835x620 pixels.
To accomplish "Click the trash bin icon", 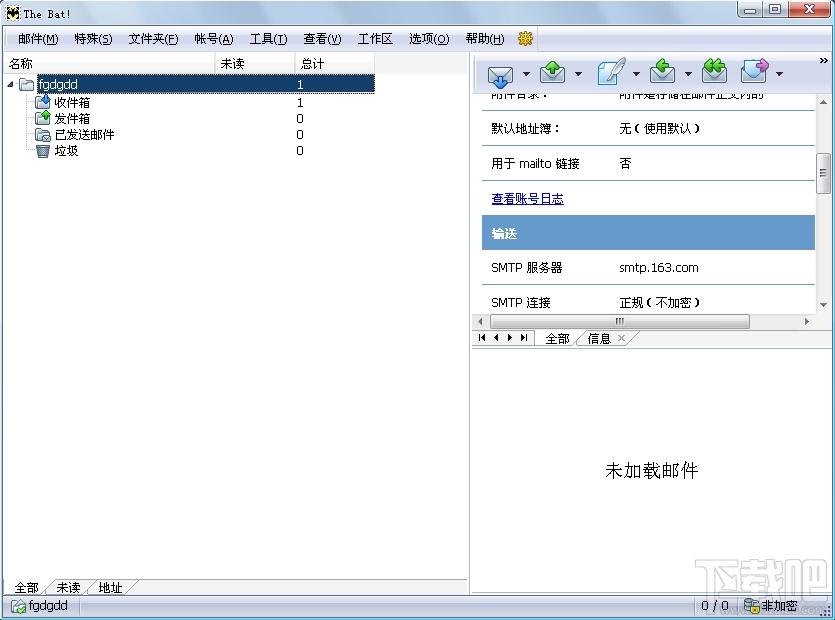I will click(43, 151).
